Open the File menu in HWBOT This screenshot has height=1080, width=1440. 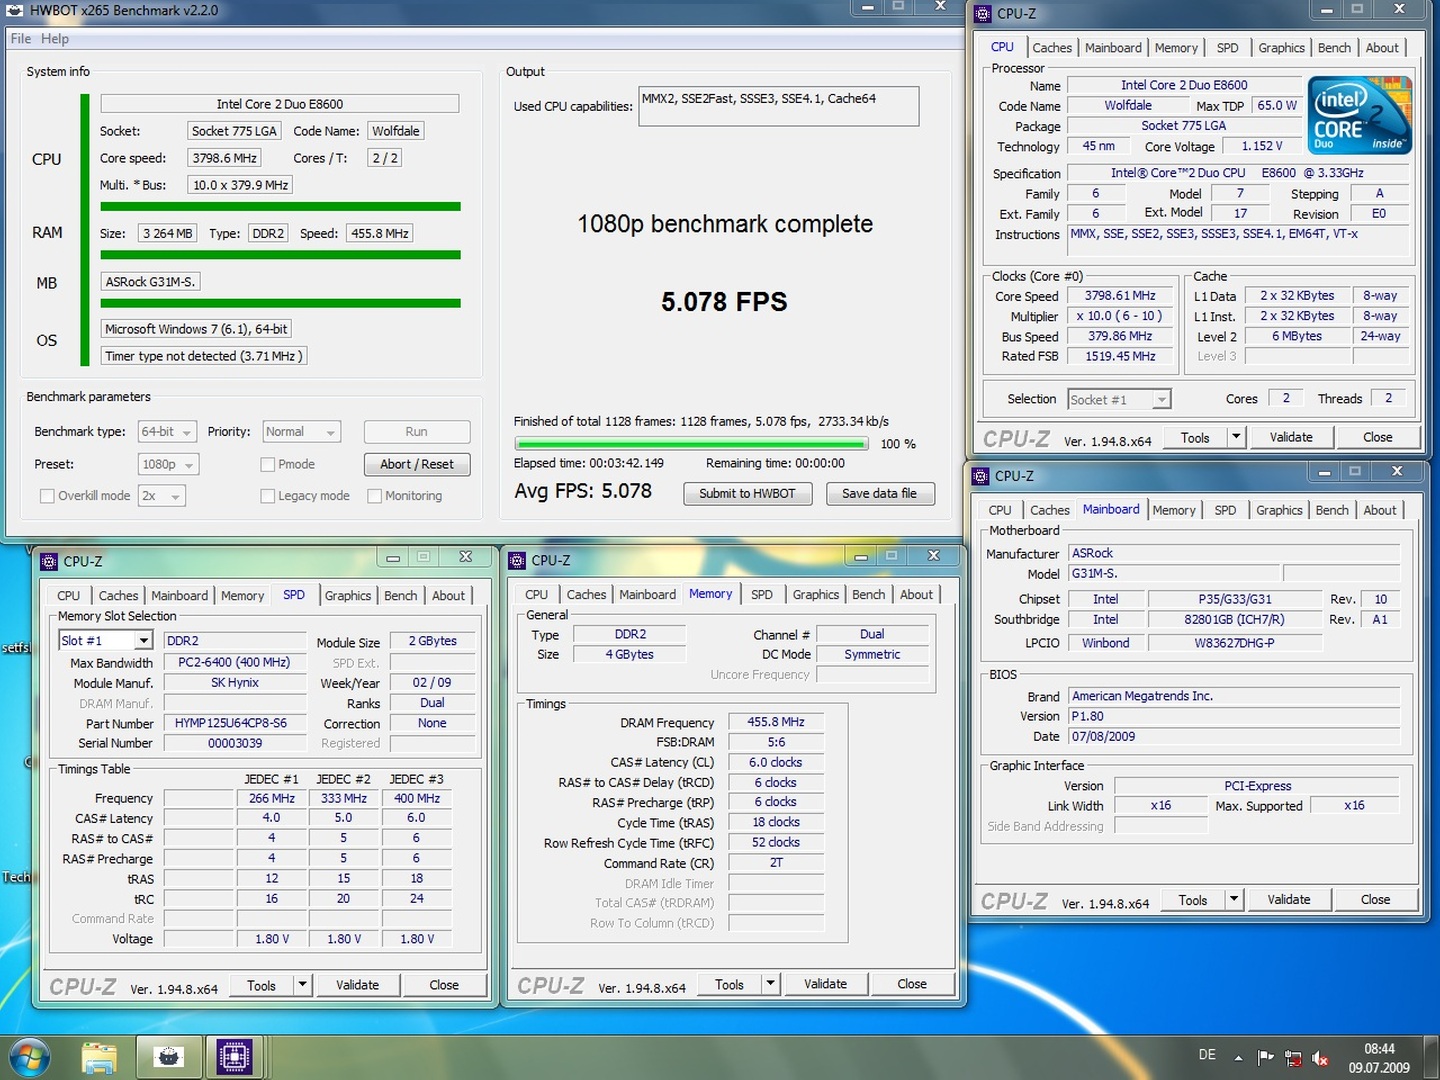tap(21, 39)
